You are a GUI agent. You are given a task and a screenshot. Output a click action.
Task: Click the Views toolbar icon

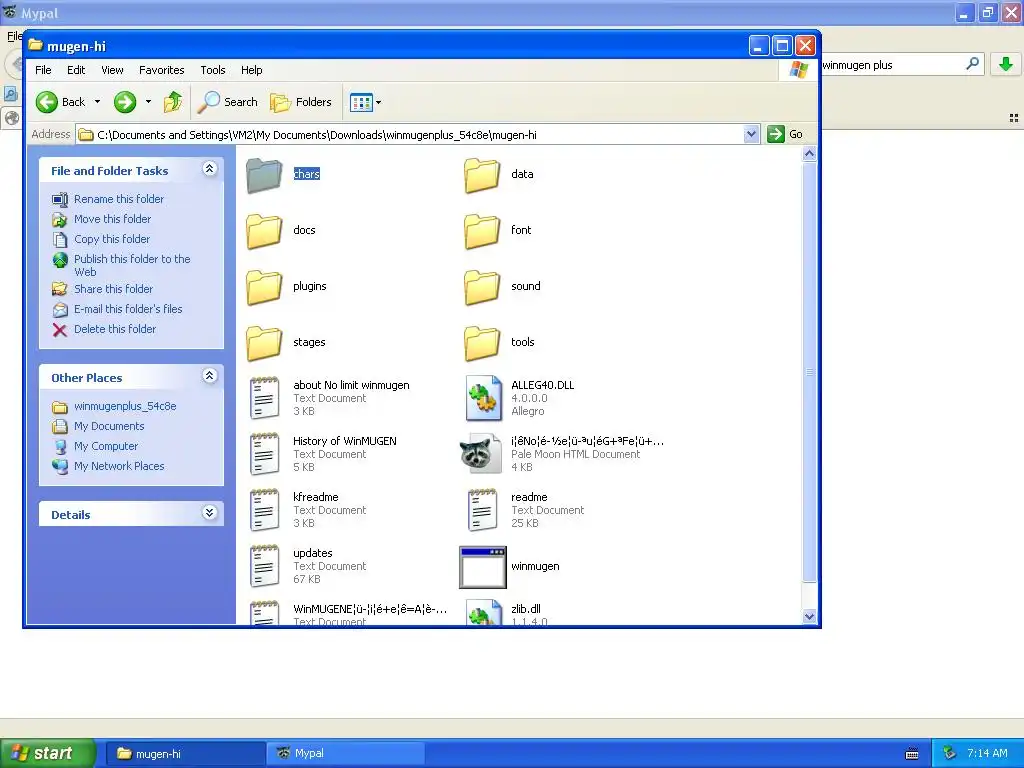360,102
